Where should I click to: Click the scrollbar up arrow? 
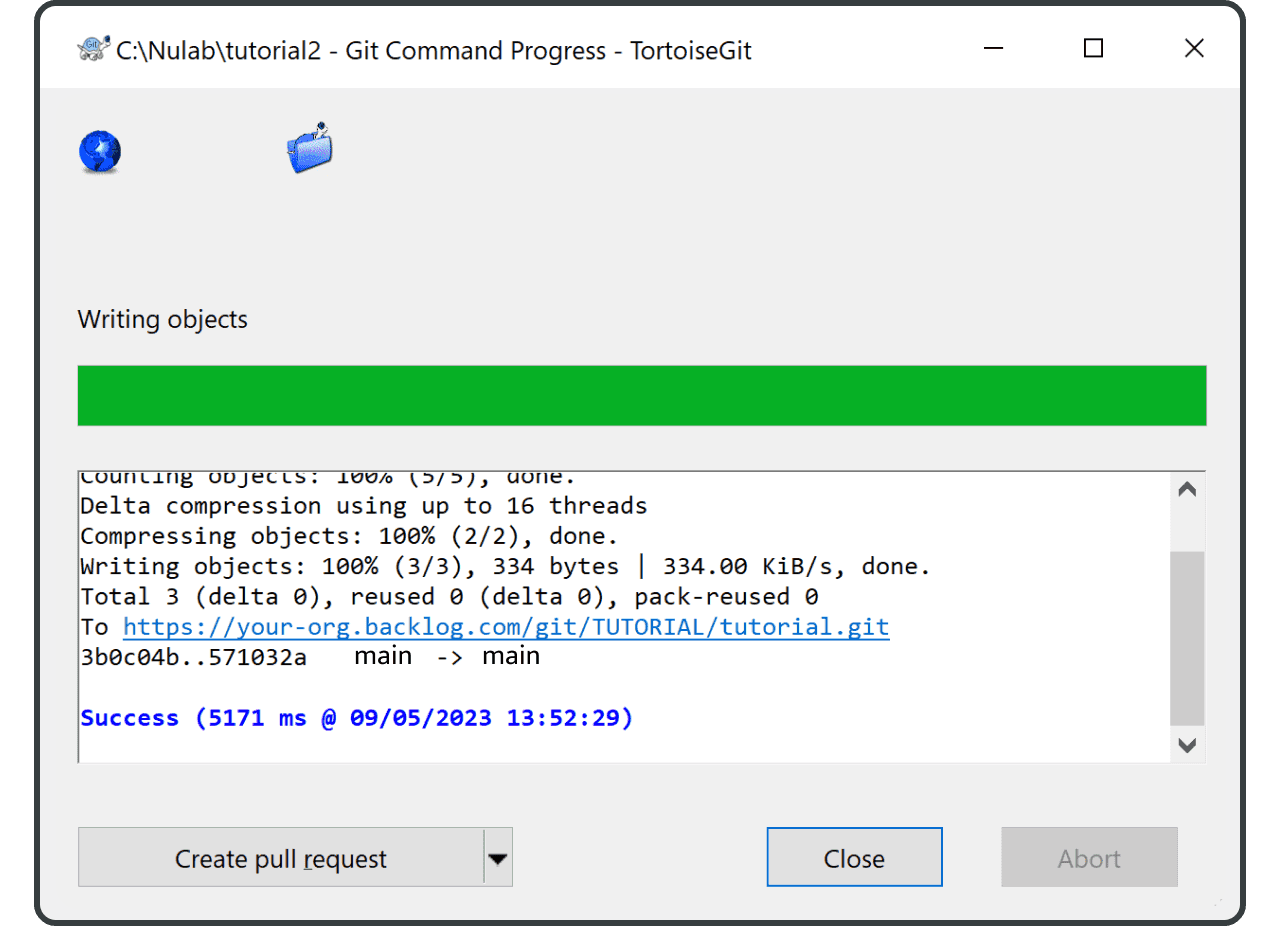[x=1187, y=488]
